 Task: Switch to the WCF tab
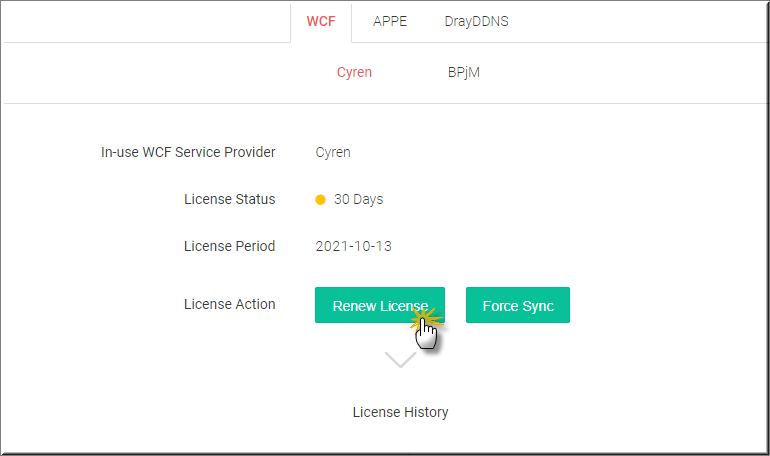[x=321, y=22]
